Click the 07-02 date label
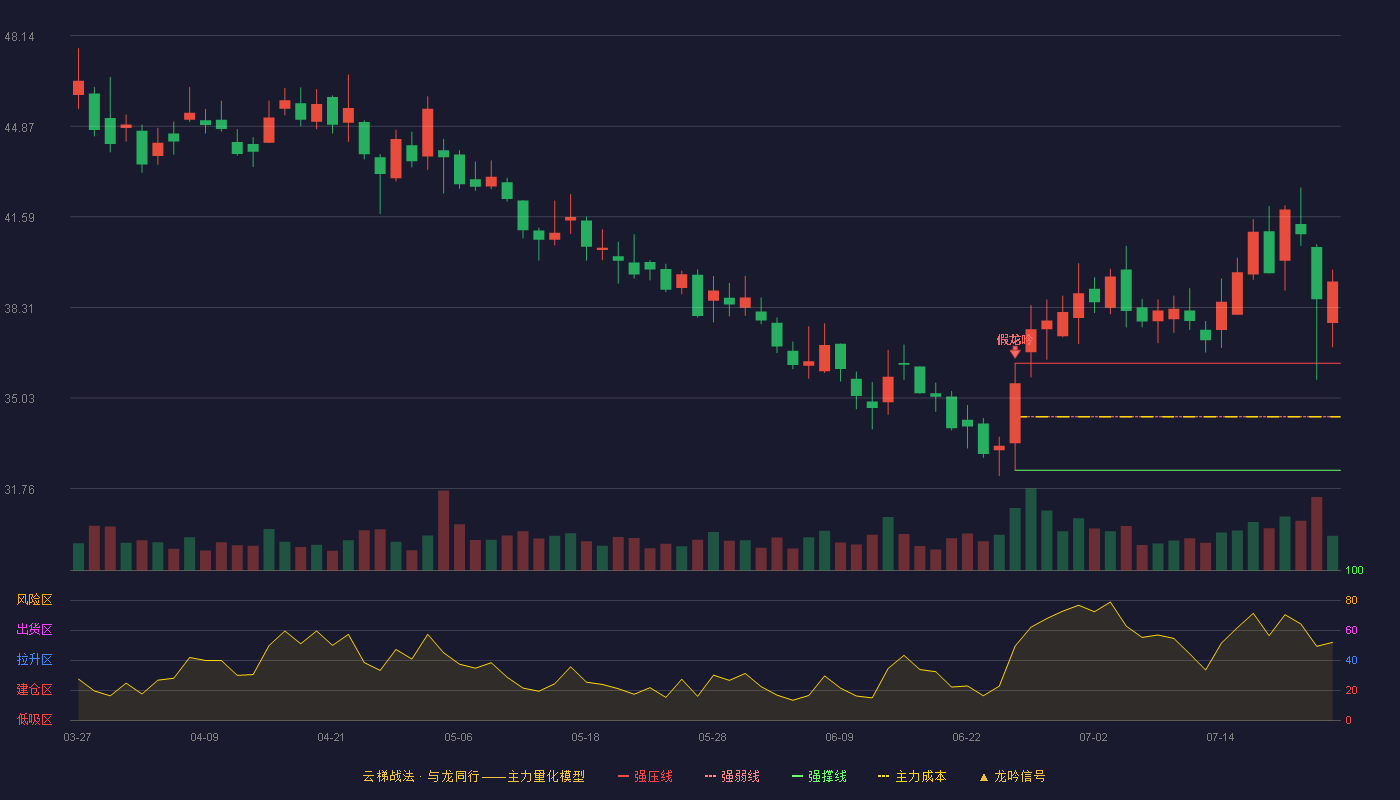 click(x=1093, y=737)
